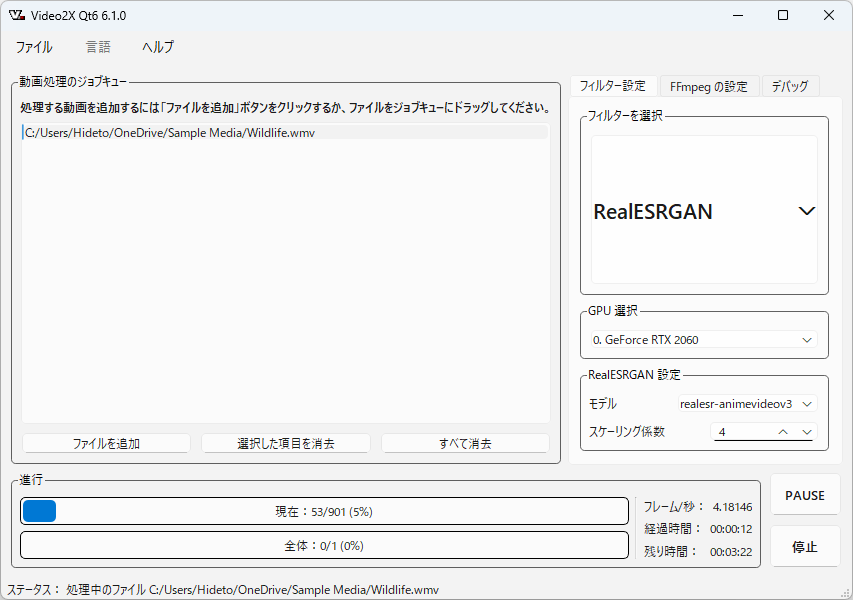This screenshot has height=600, width=853.
Task: Open the デバッグ tab
Action: [x=789, y=86]
